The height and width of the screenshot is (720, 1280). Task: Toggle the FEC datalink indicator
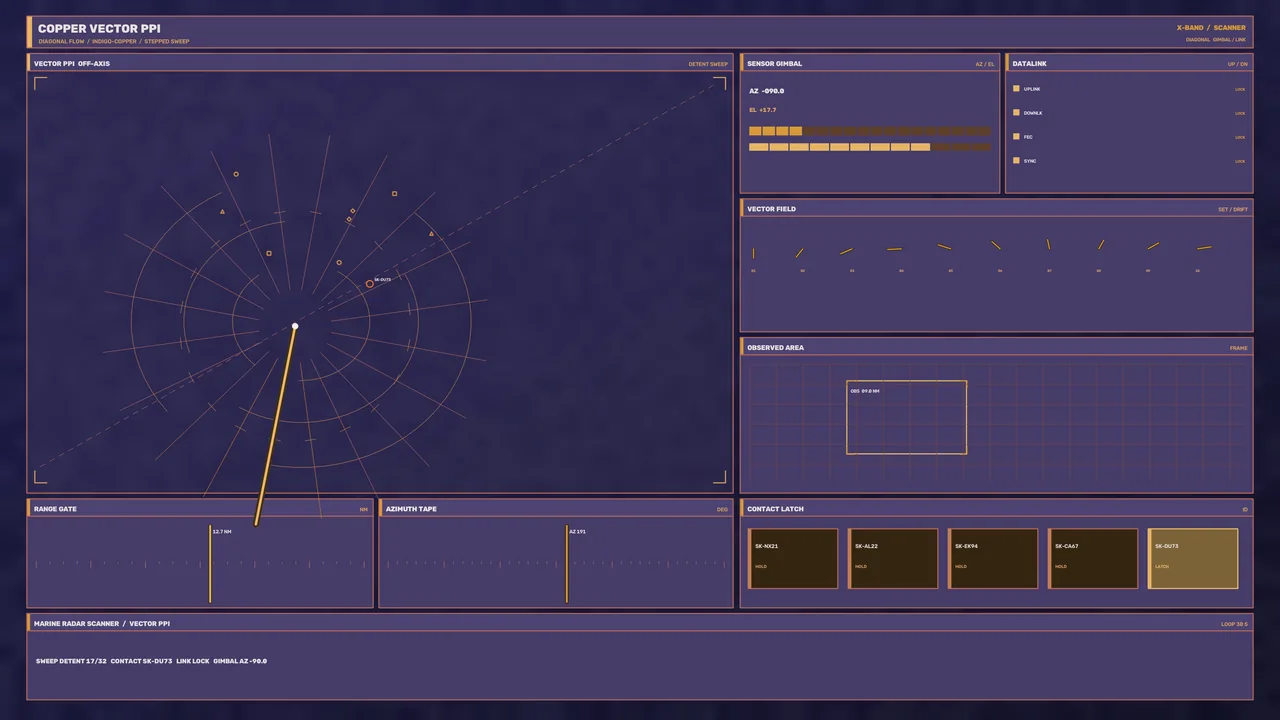1017,136
